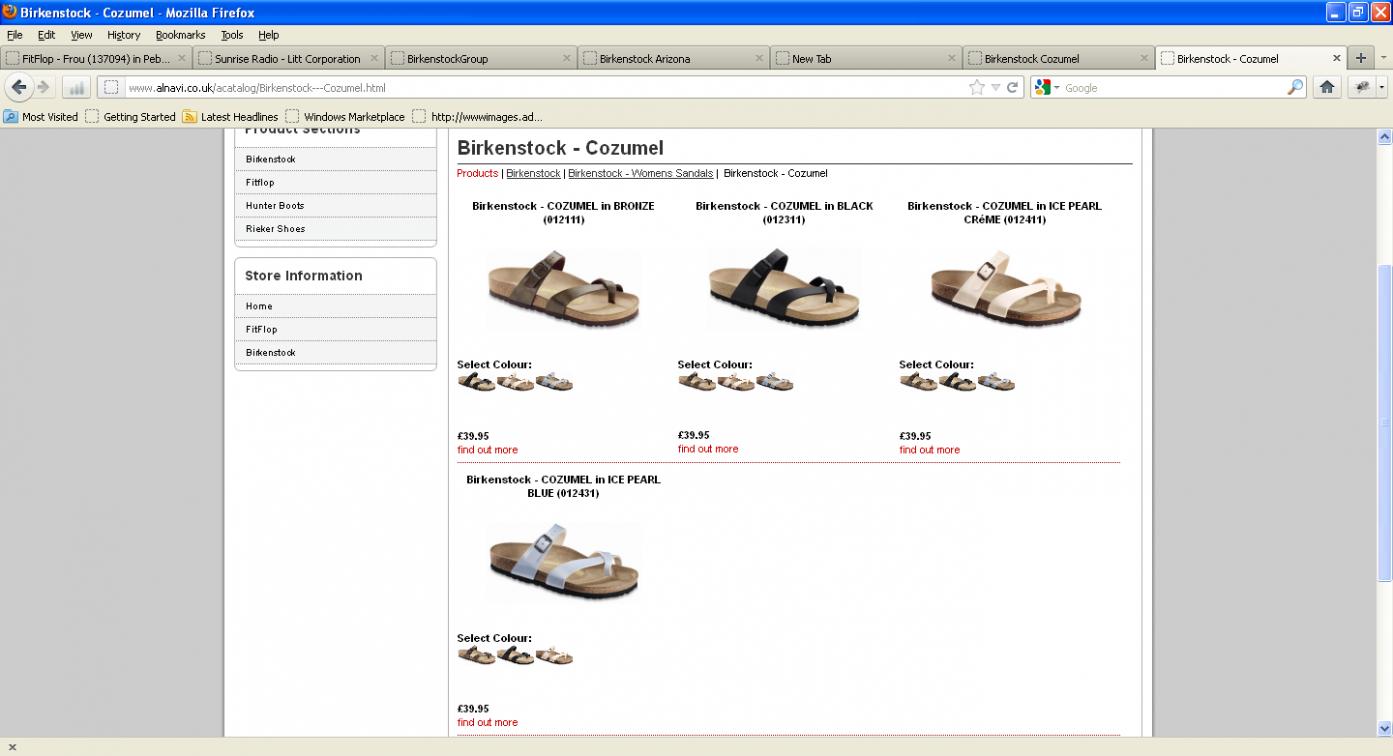Viewport: 1393px width, 756px height.
Task: Click the Cozumel Ice Pearl Blue sandal image
Action: [563, 563]
